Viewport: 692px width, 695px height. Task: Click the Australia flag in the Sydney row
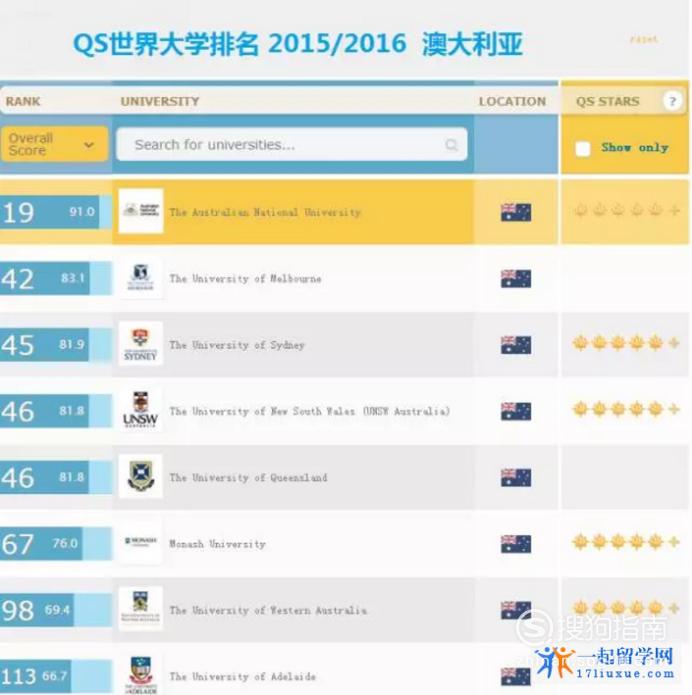pos(516,345)
